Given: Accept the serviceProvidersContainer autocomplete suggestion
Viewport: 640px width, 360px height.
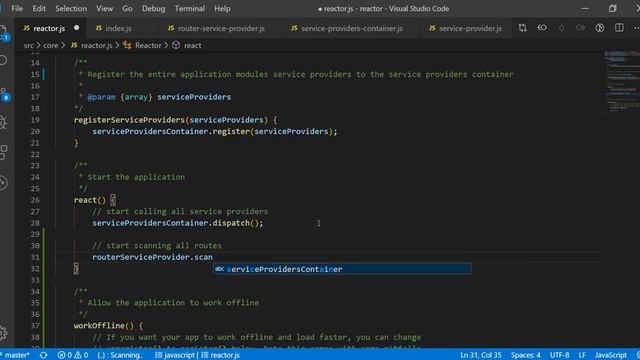Looking at the screenshot, I should click(342, 269).
